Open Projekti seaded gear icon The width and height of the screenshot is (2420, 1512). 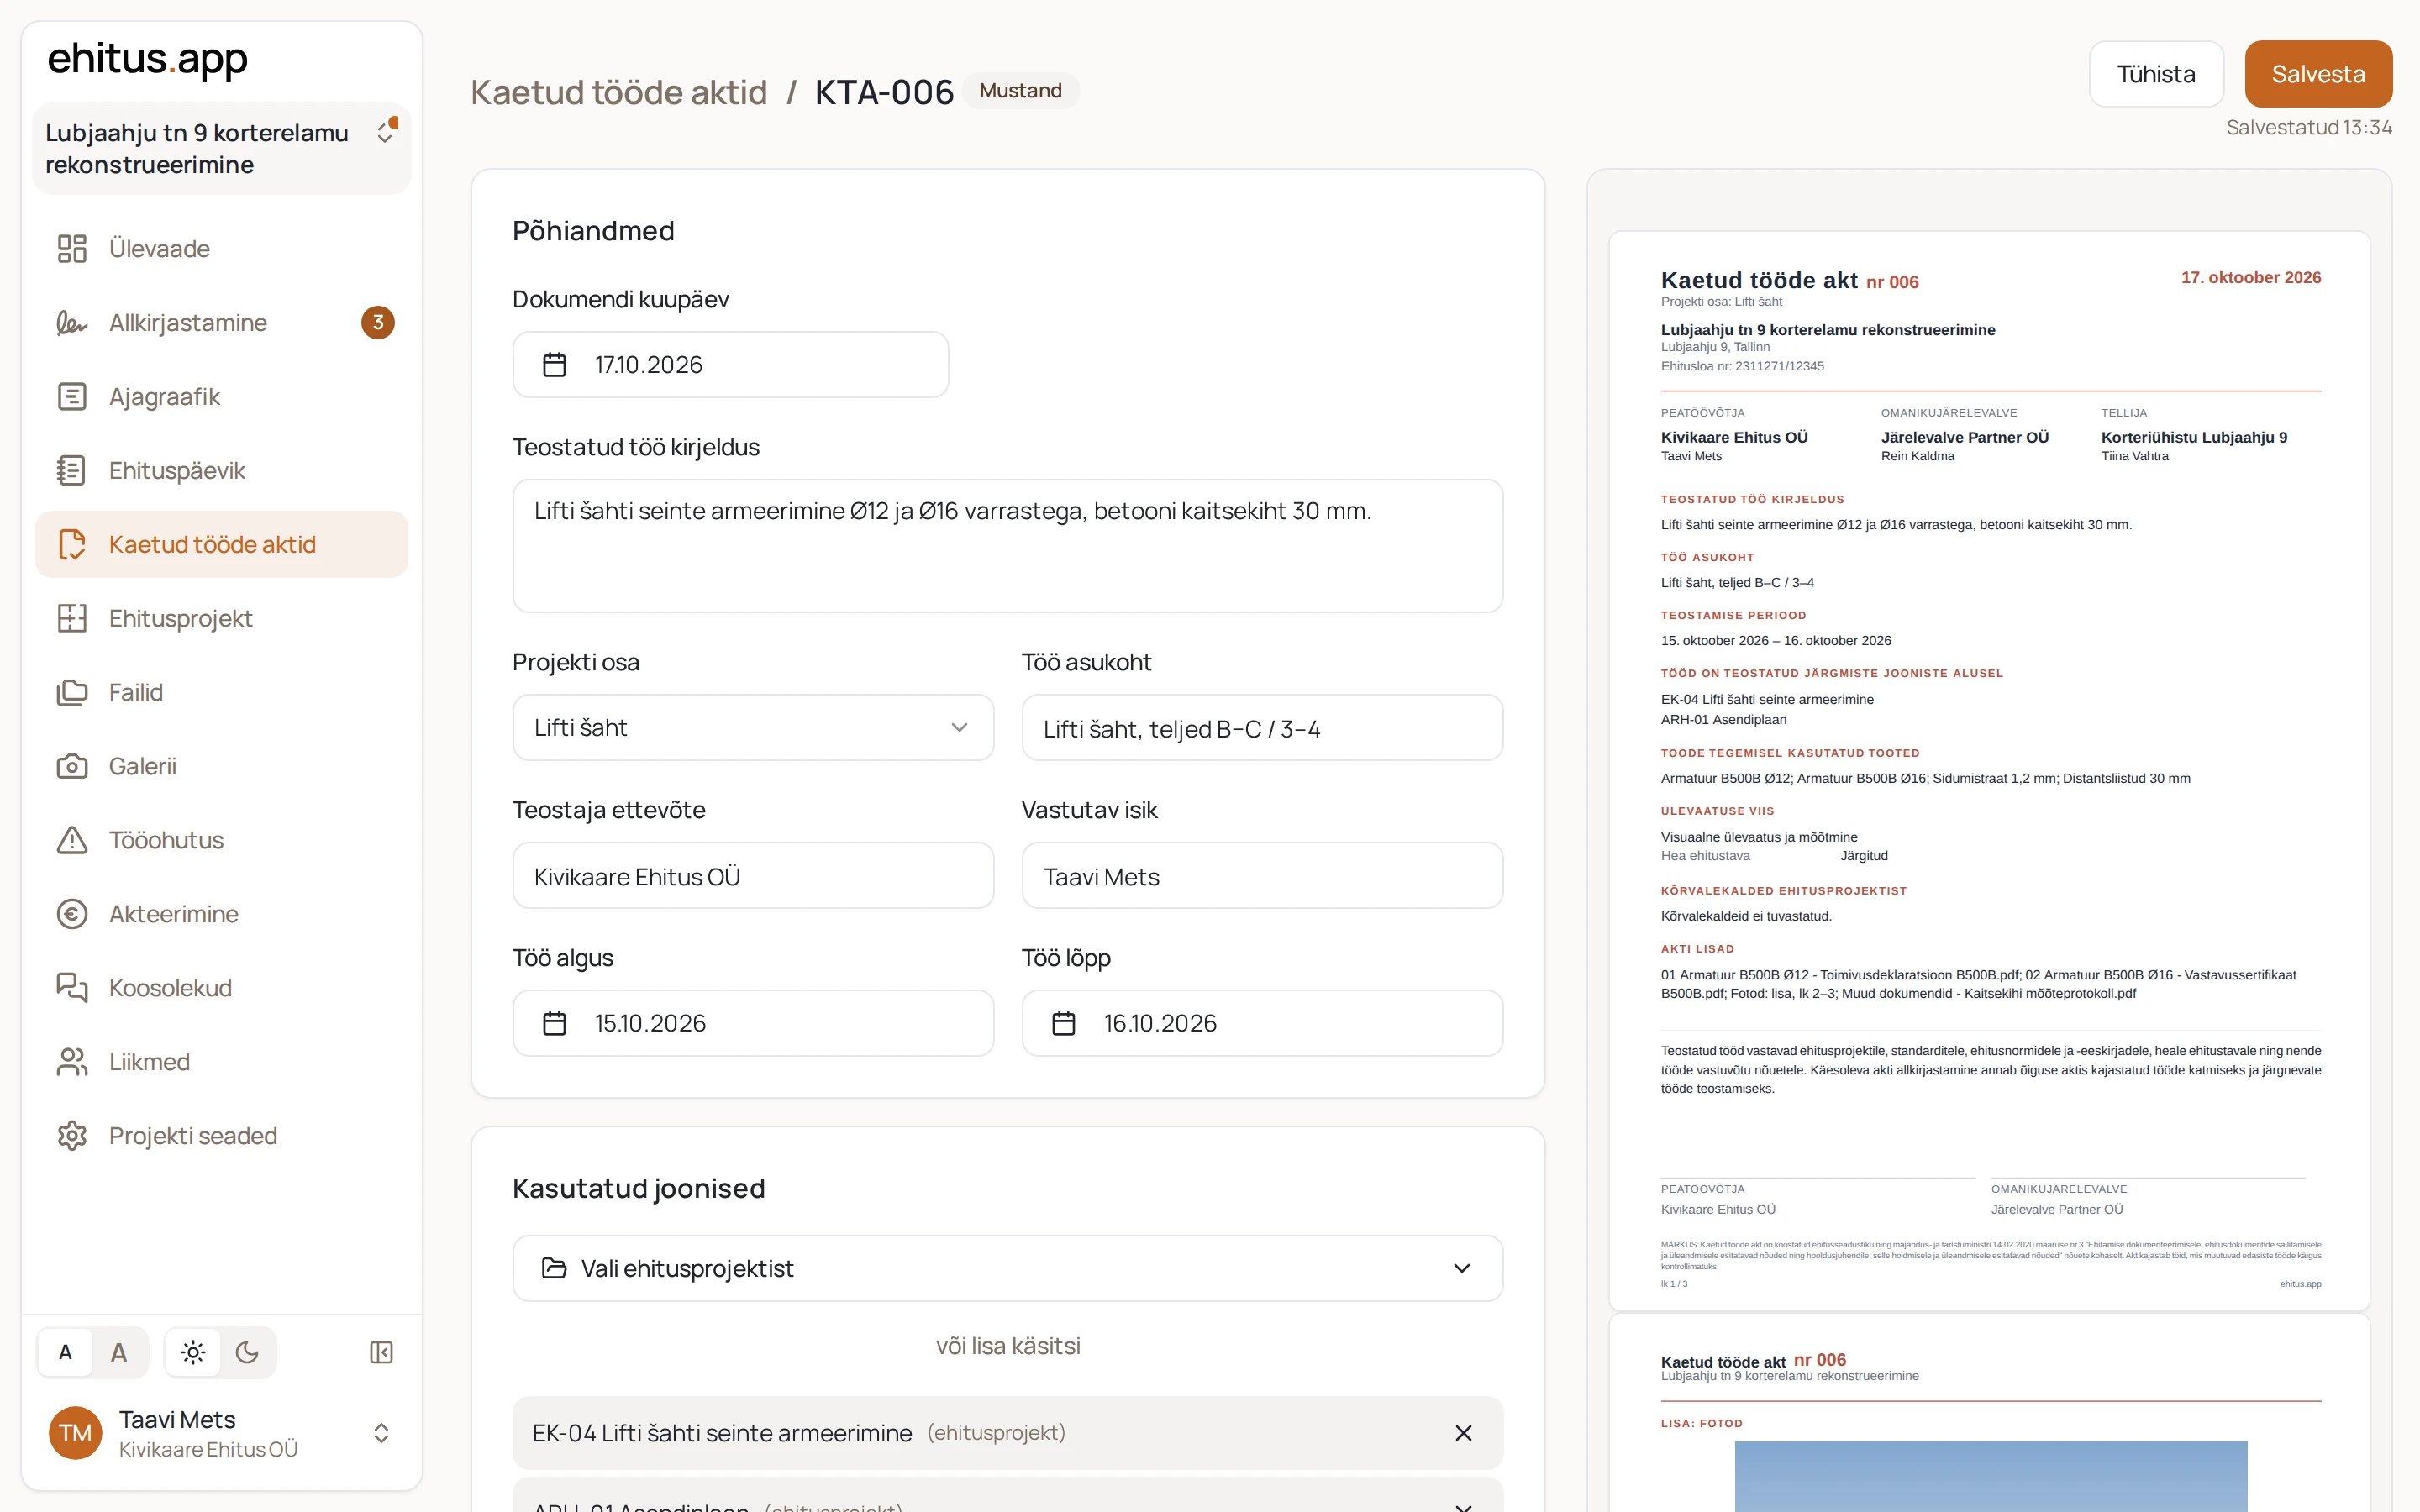[72, 1136]
